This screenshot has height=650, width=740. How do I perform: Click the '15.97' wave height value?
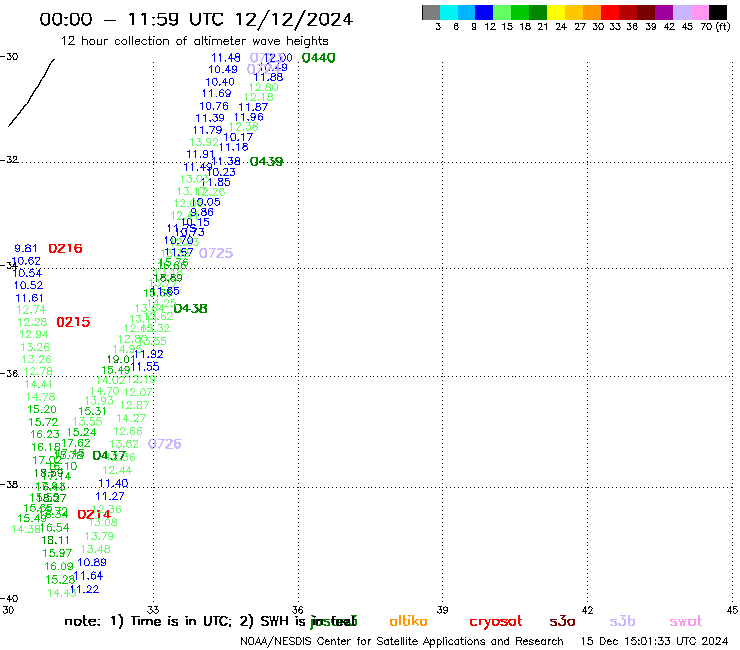57,553
